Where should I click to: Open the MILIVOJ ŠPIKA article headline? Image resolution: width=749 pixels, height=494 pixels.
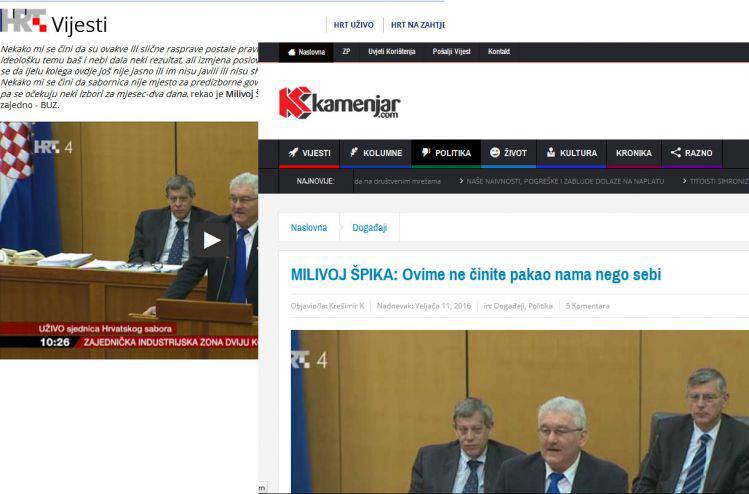click(x=476, y=275)
